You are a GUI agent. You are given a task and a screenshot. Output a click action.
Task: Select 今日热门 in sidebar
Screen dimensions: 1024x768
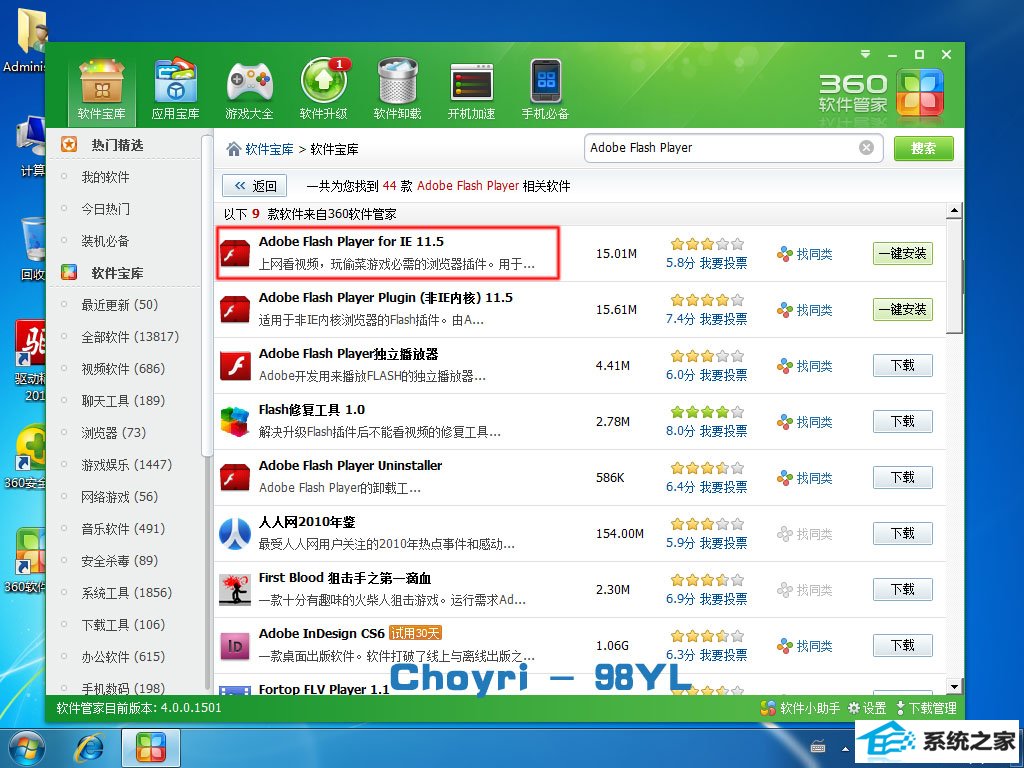[105, 209]
